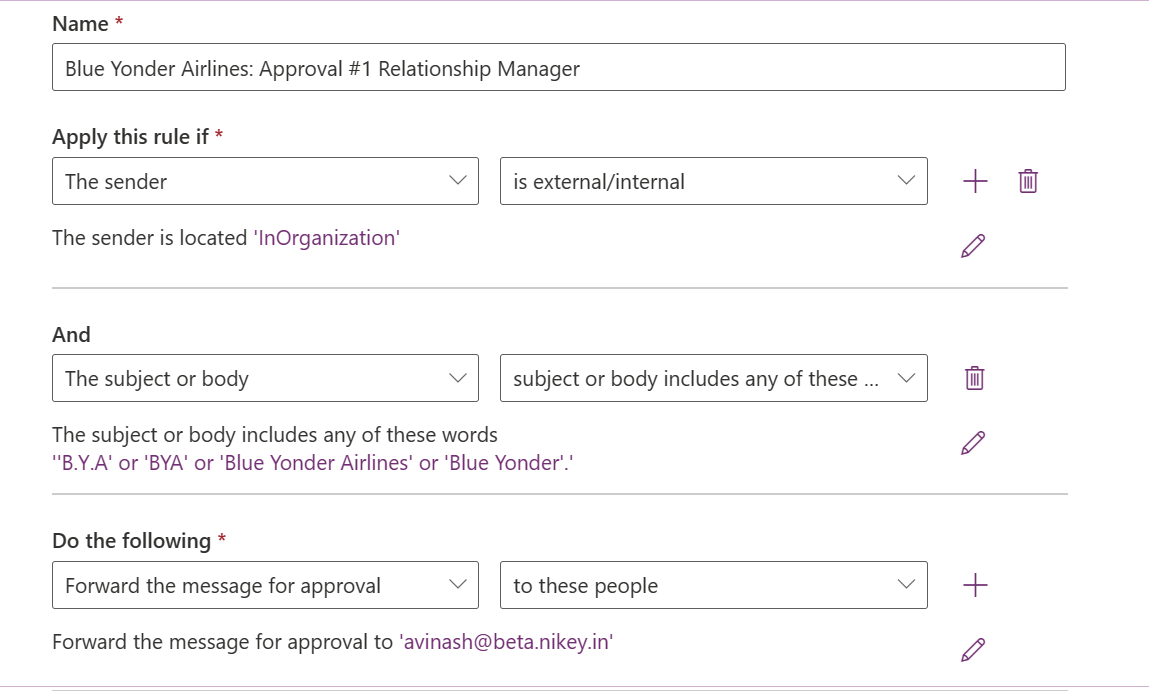Edit the subject or body words list
This screenshot has height=691, width=1149.
click(972, 442)
